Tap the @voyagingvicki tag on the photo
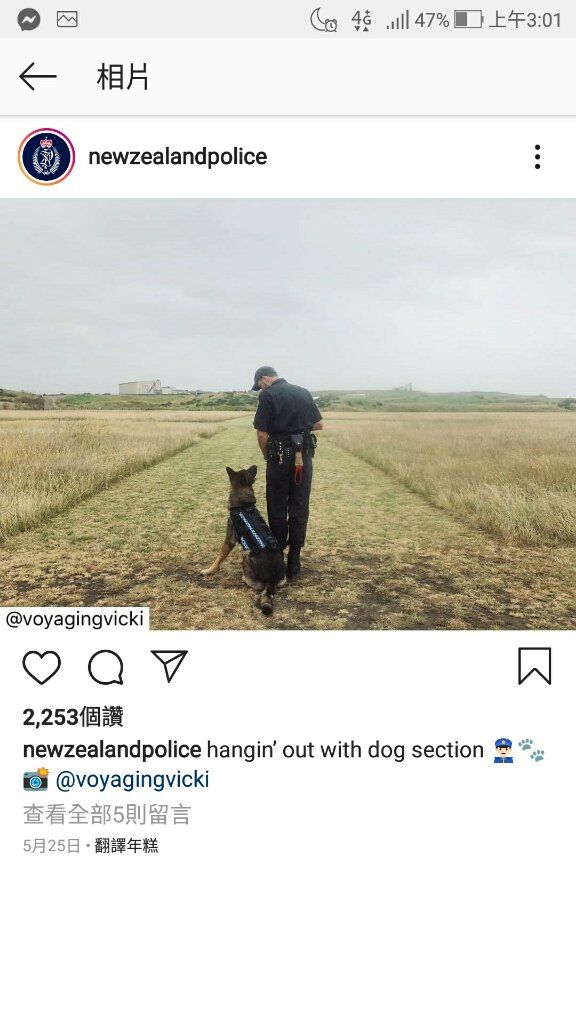The height and width of the screenshot is (1024, 576). pyautogui.click(x=74, y=618)
